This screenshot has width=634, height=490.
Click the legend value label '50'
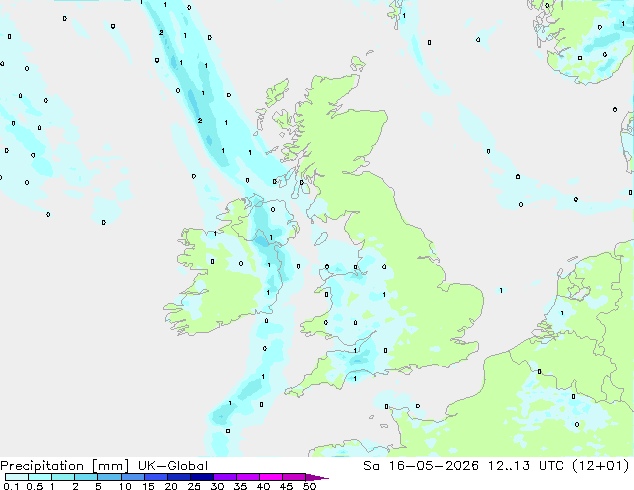tap(309, 486)
